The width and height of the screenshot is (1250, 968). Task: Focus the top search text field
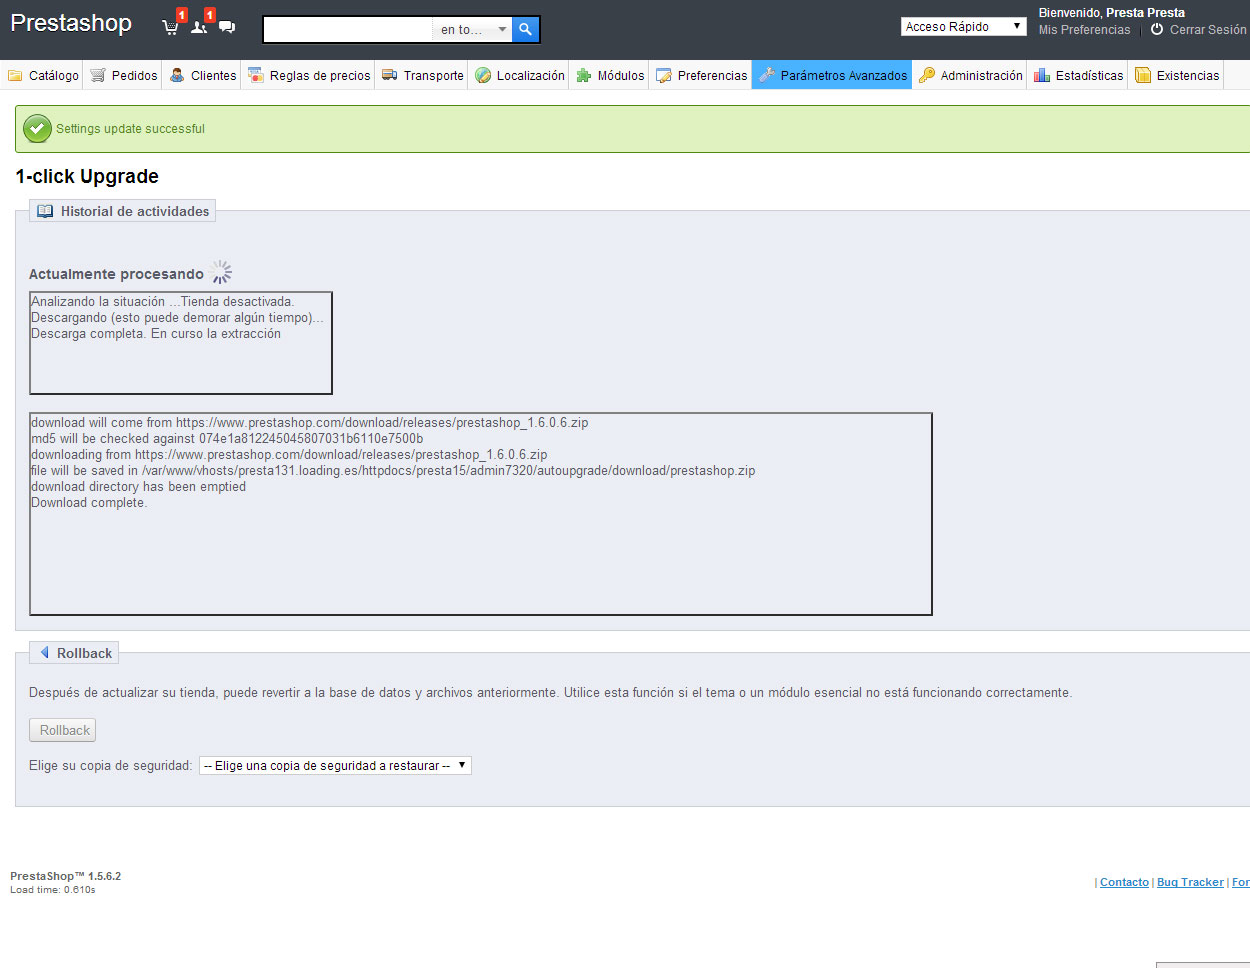point(348,30)
